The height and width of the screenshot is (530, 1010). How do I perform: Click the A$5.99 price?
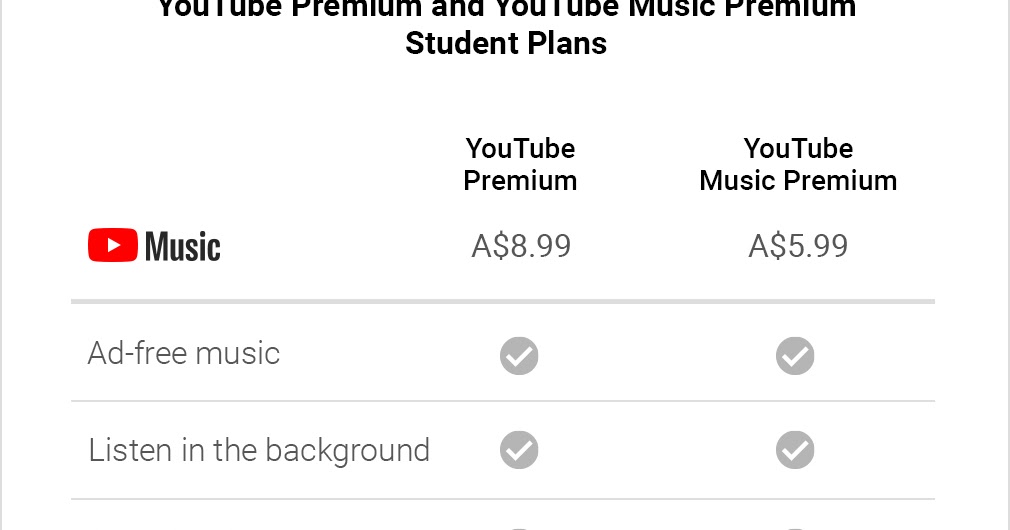pos(798,246)
